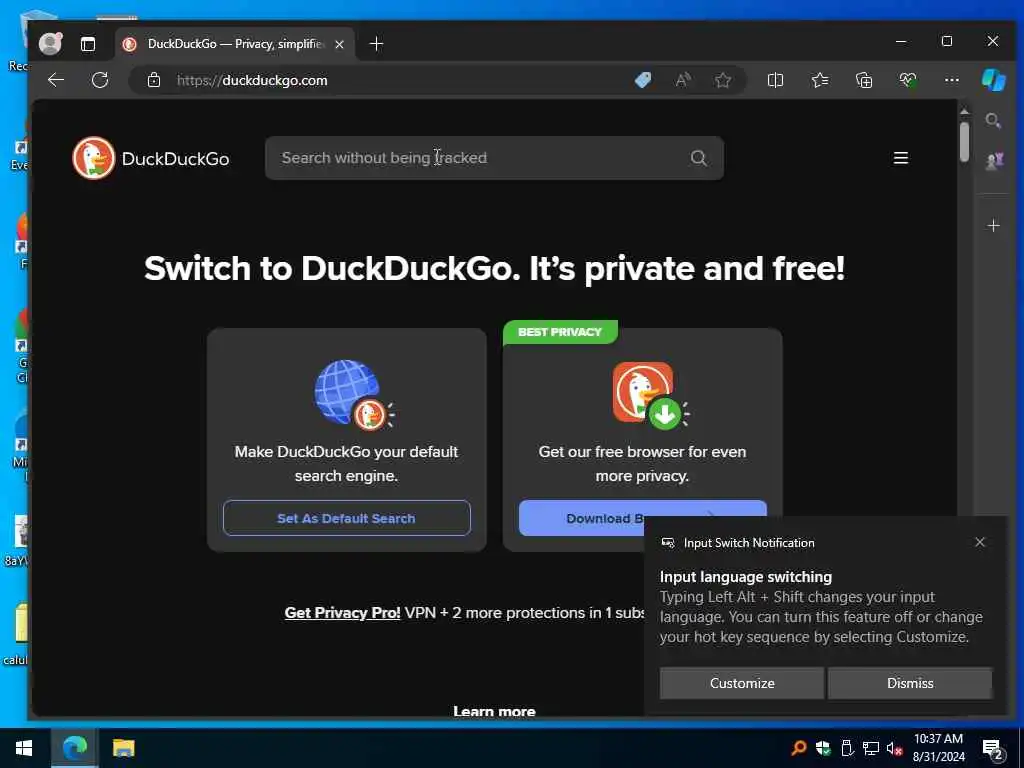
Task: Open the sidebar games chess icon
Action: [x=994, y=161]
